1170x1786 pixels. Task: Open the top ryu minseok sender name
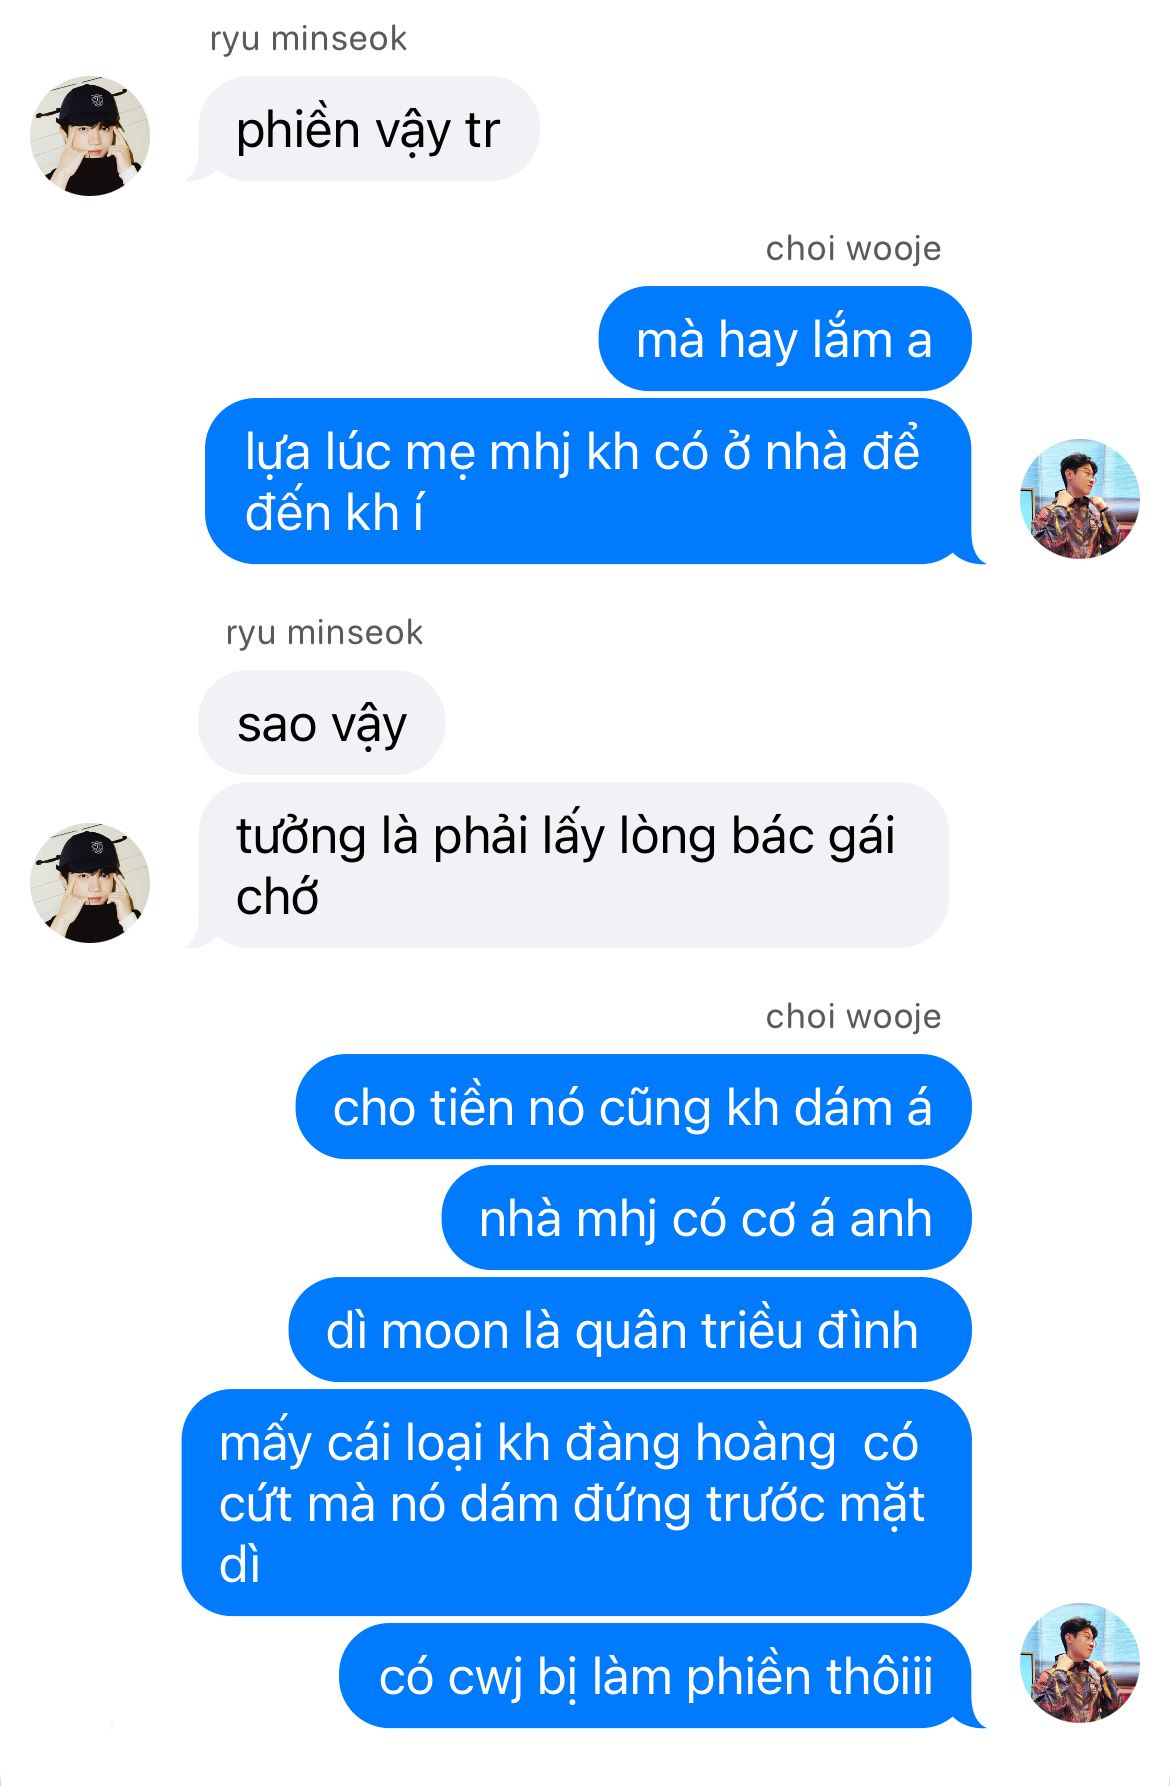click(308, 39)
